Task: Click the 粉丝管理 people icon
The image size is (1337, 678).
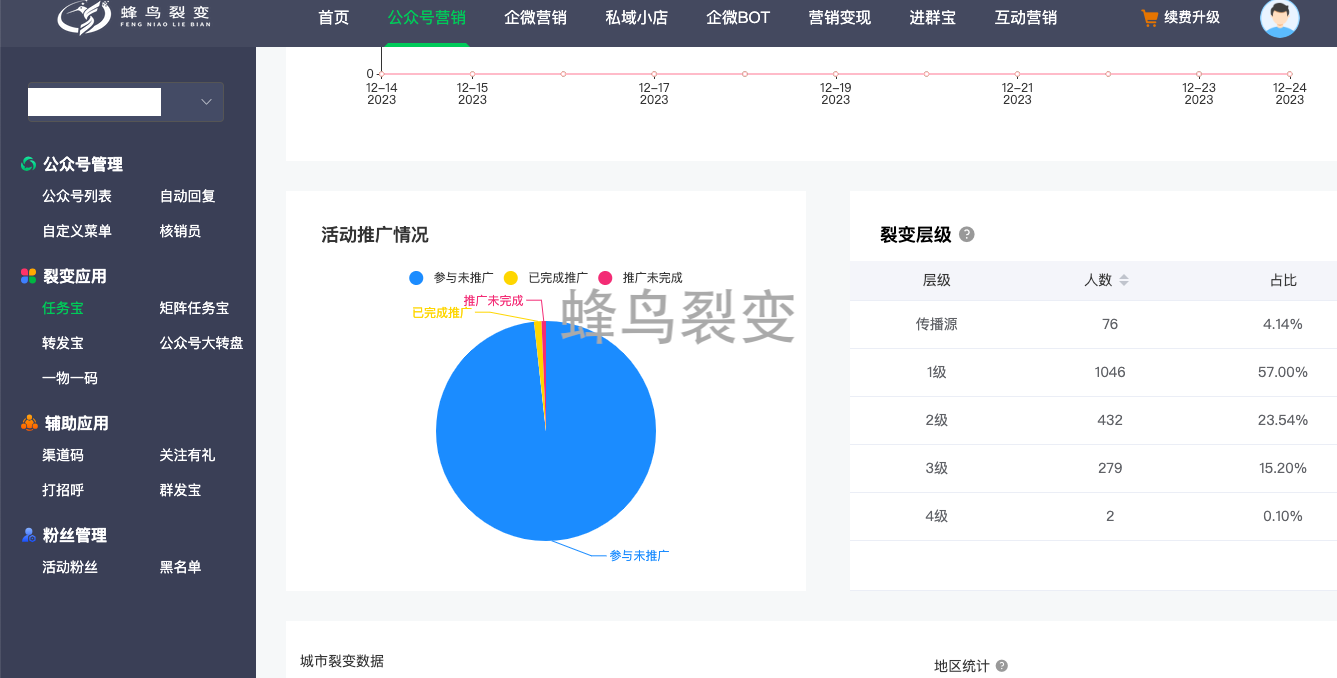Action: pyautogui.click(x=29, y=535)
